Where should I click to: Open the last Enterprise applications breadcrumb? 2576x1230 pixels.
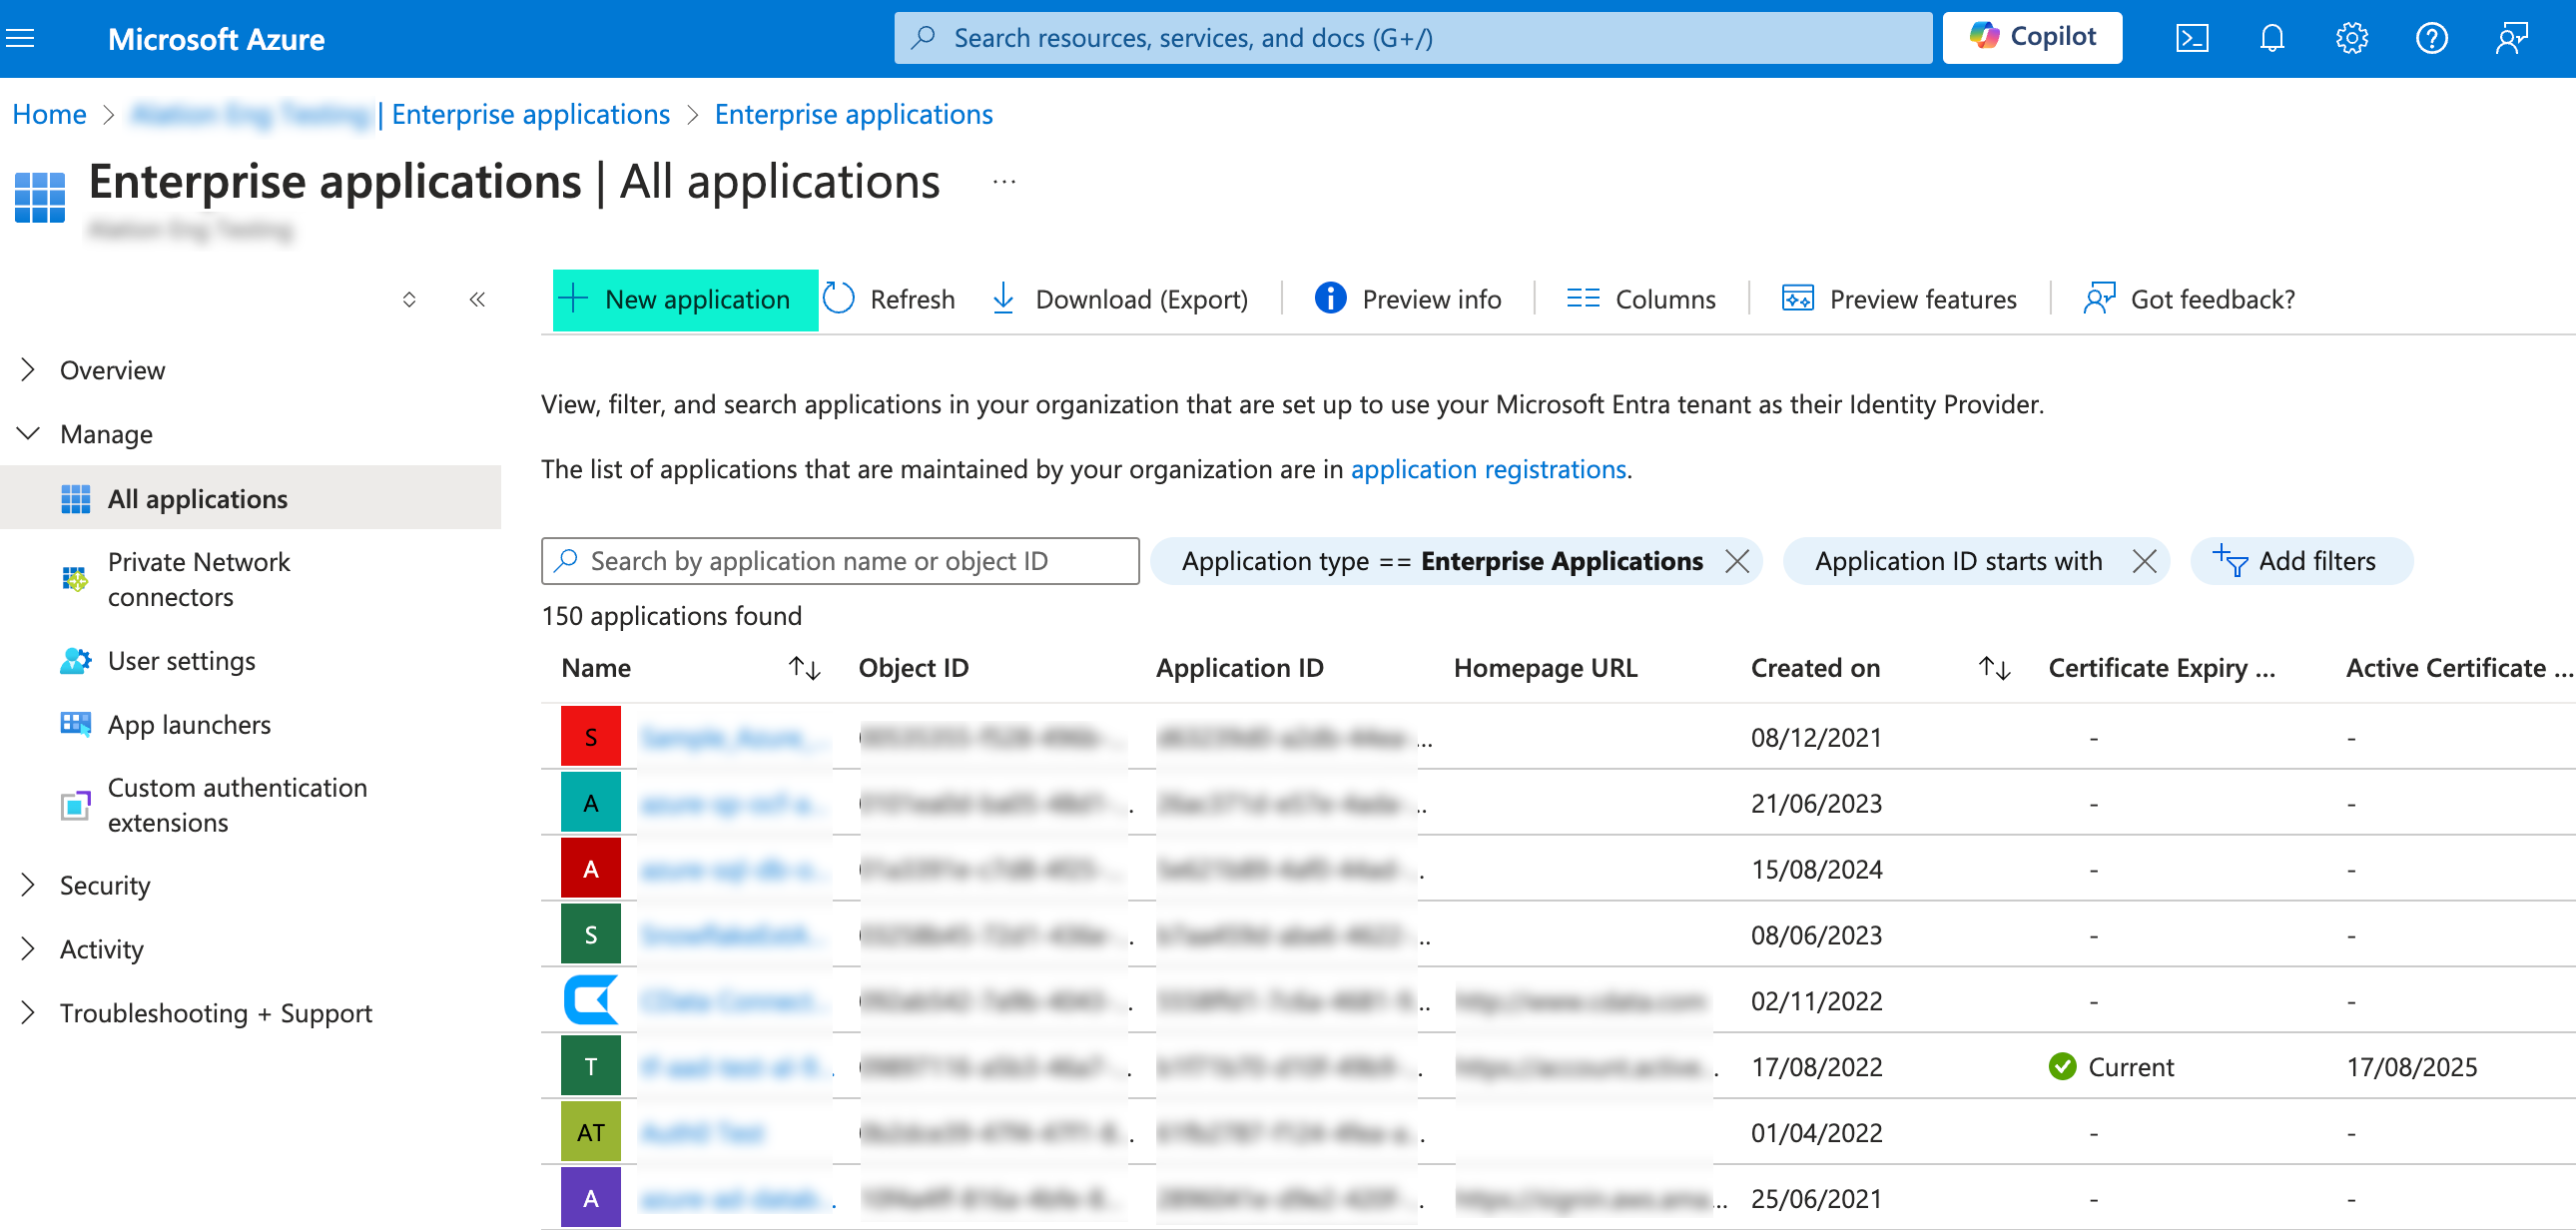[853, 114]
